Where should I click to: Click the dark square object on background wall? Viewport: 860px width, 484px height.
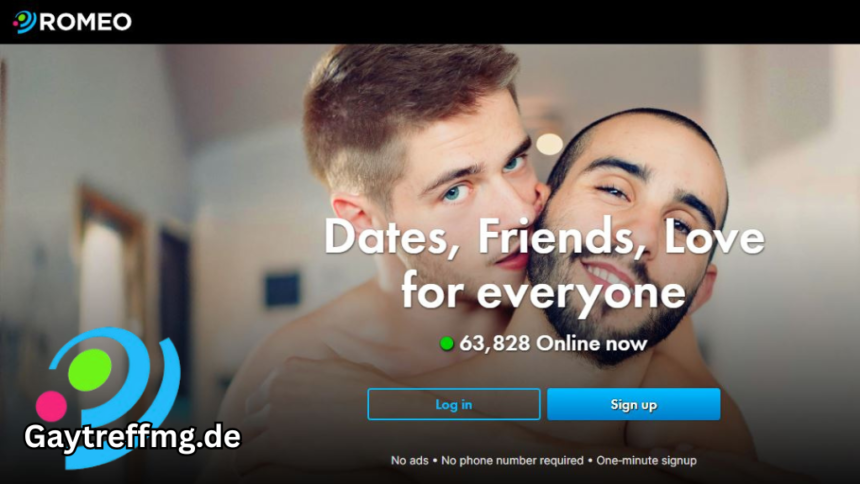point(282,289)
